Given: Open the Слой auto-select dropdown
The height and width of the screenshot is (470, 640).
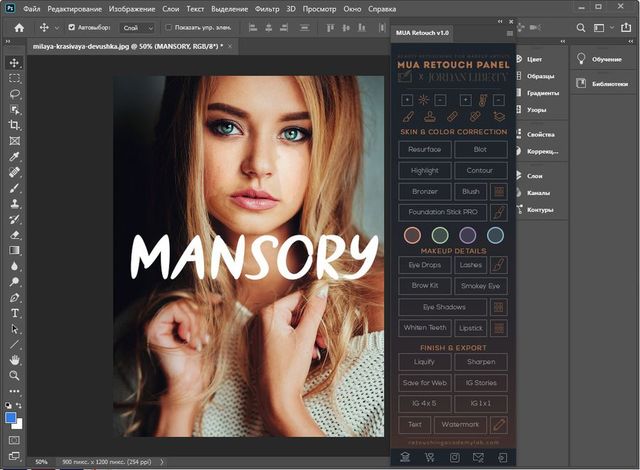Looking at the screenshot, I should point(136,28).
